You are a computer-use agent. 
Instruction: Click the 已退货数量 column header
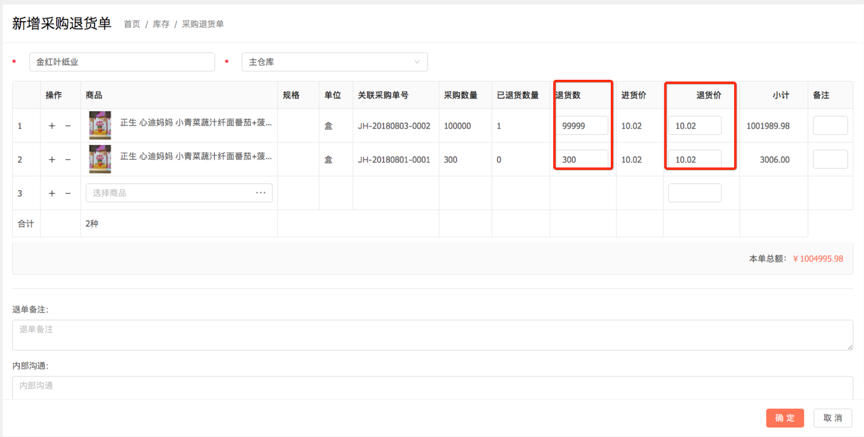(517, 95)
